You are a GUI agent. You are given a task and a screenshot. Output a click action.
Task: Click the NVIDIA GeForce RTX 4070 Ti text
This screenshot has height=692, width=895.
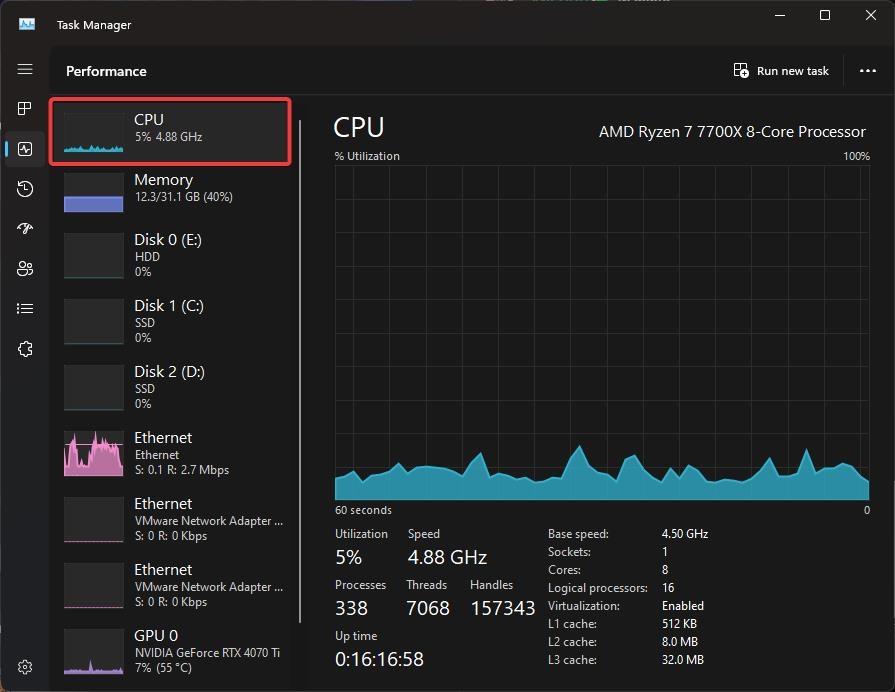207,653
